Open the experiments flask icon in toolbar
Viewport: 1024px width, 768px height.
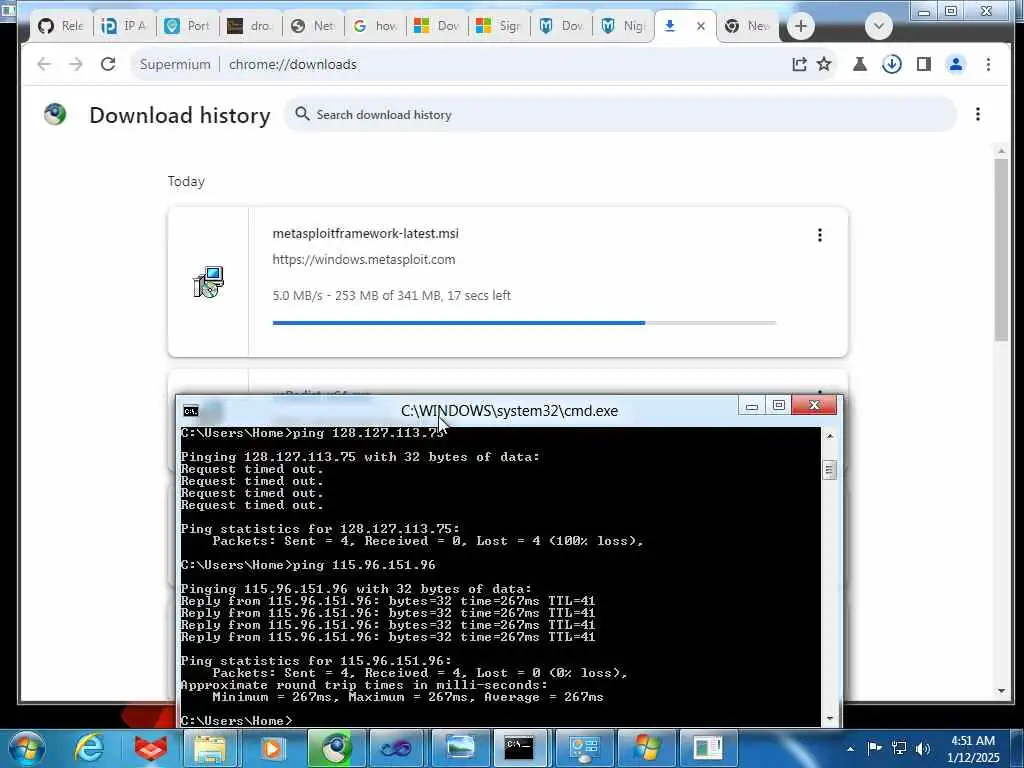(x=860, y=64)
